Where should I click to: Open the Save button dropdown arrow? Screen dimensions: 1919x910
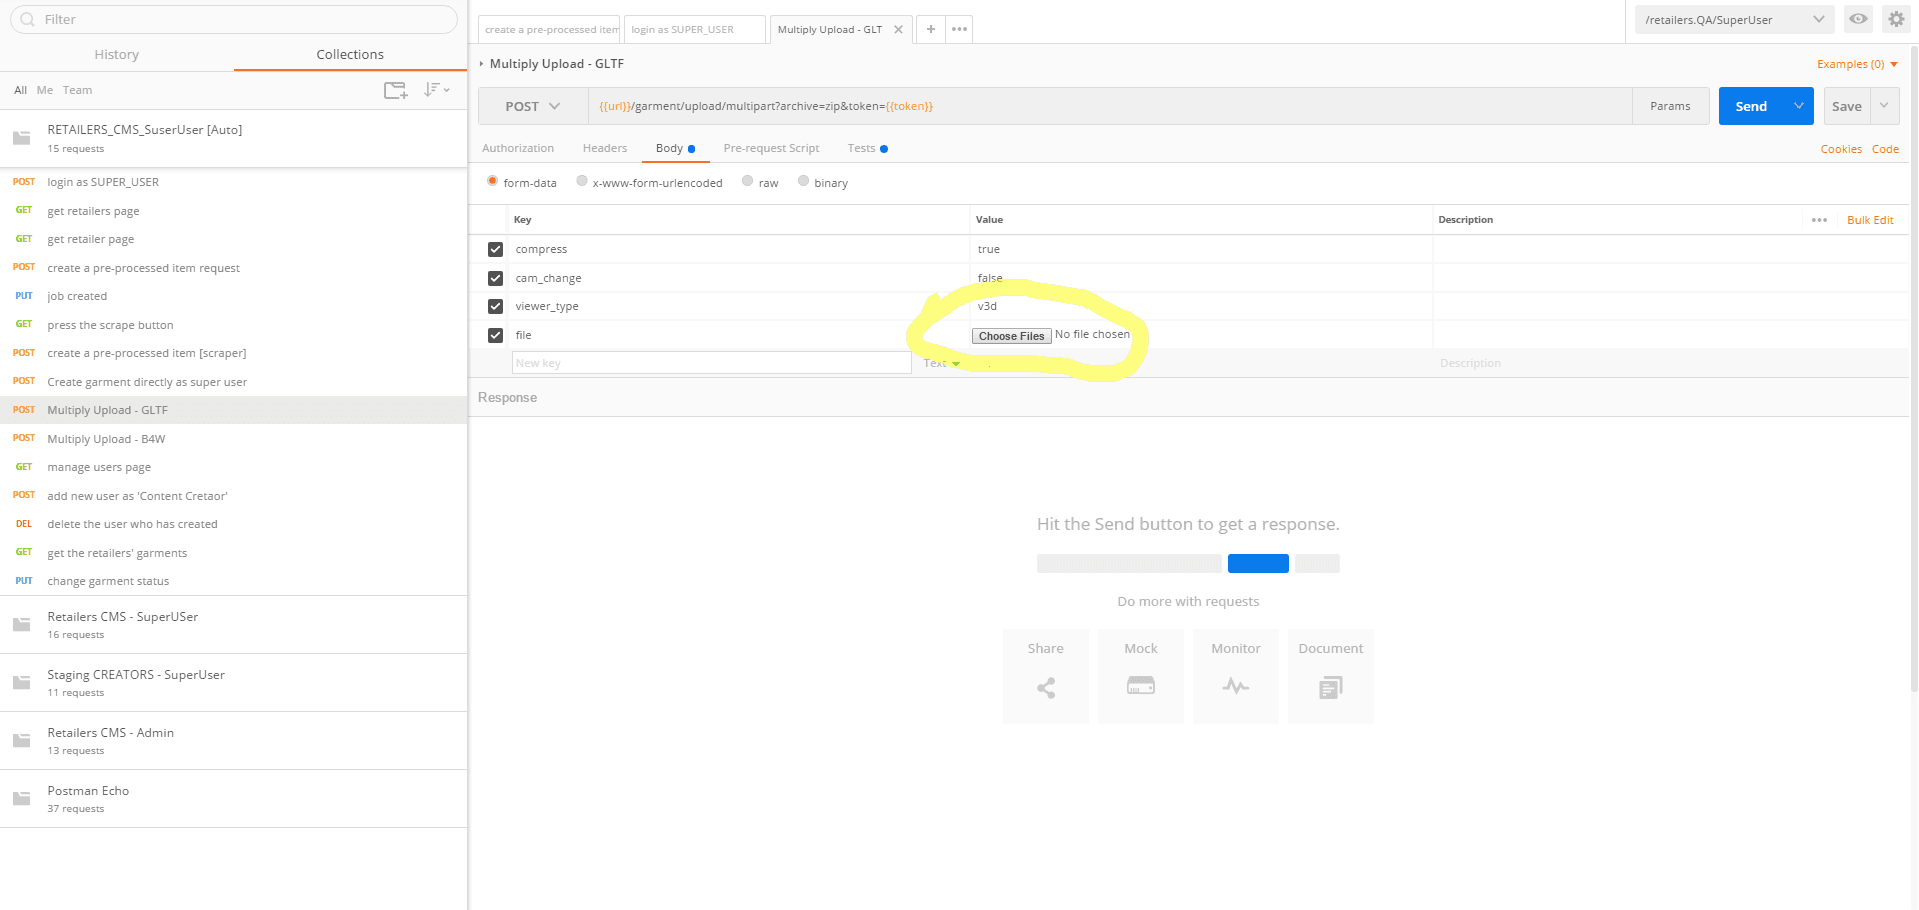1884,106
